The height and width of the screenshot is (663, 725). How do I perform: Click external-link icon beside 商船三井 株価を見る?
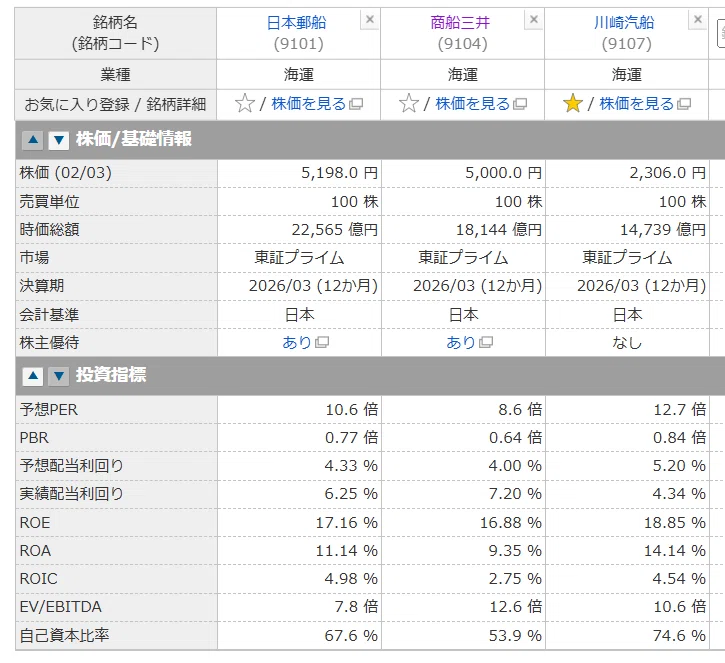520,104
